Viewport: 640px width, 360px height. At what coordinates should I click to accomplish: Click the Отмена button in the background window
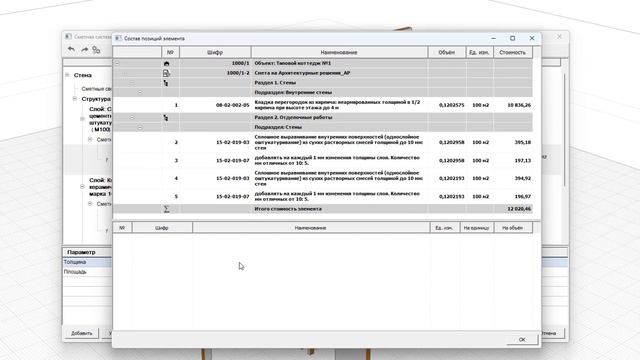(552, 333)
